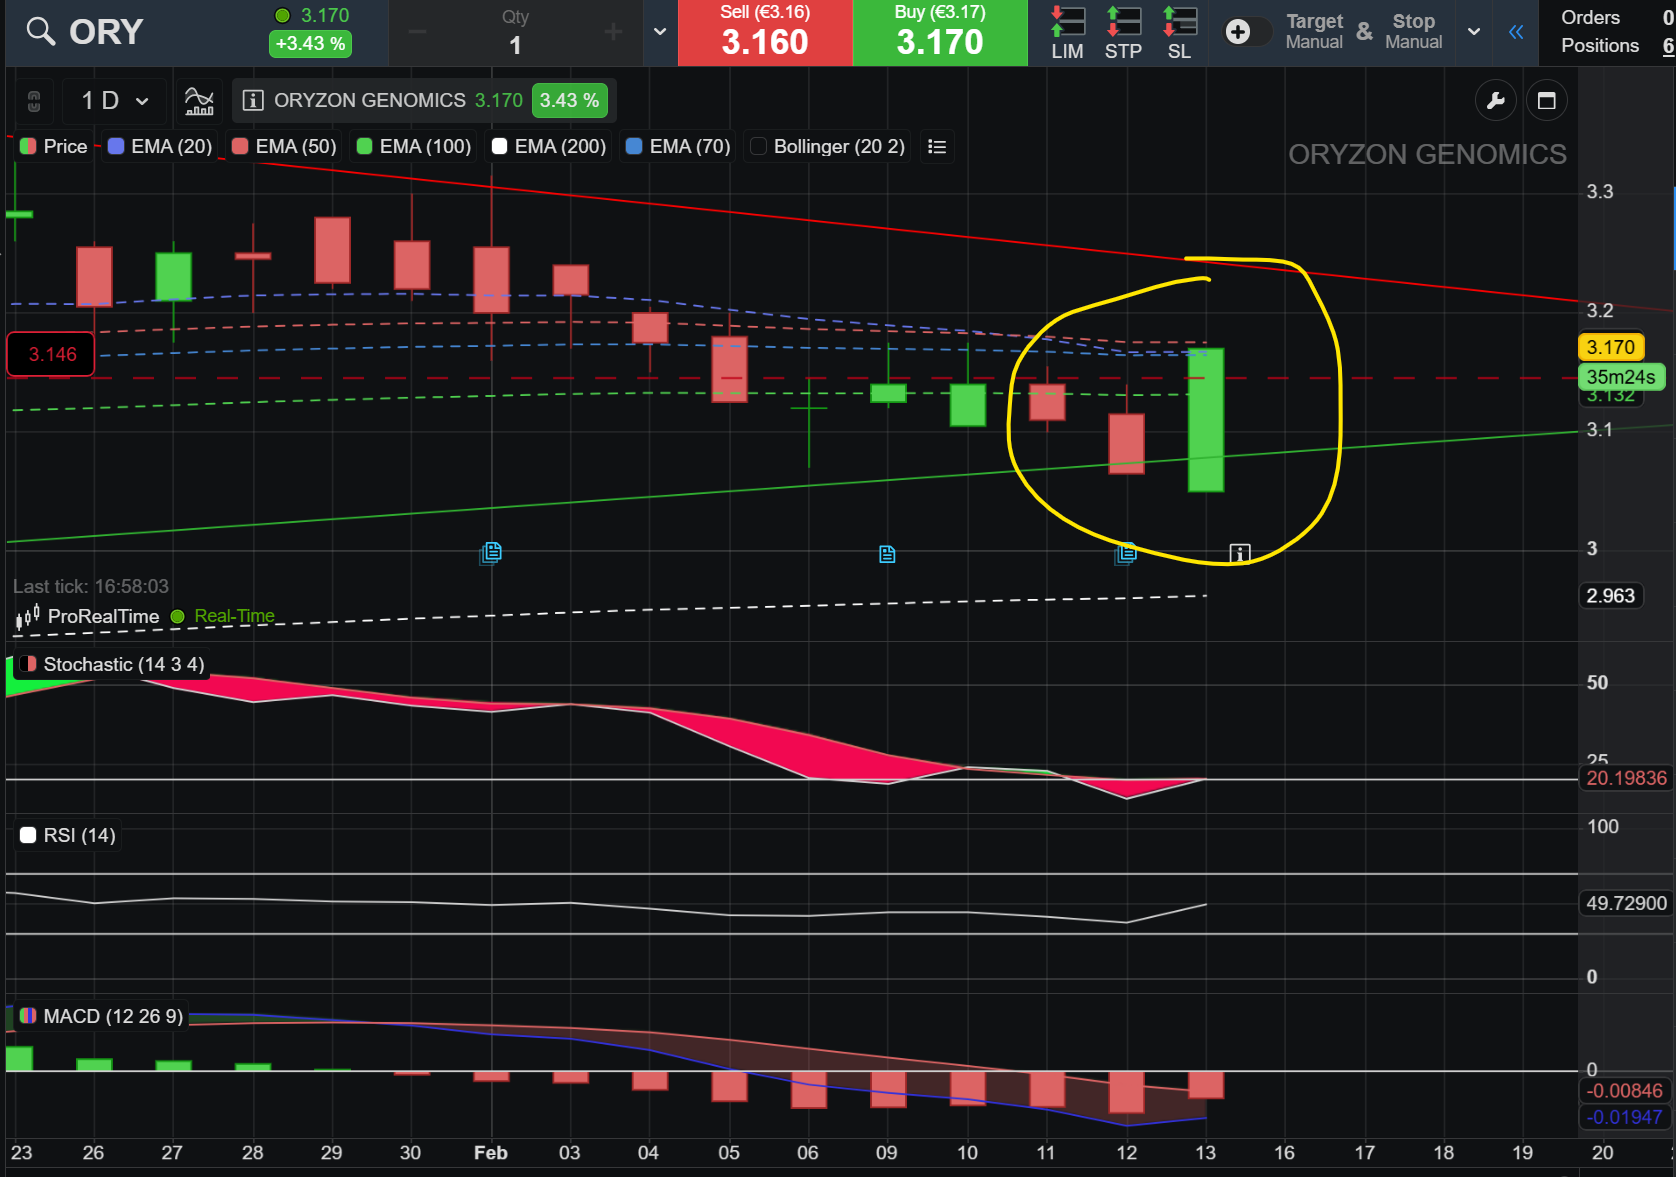This screenshot has height=1177, width=1676.
Task: Toggle the Bollinger (20 2) indicator checkbox
Action: 759,147
